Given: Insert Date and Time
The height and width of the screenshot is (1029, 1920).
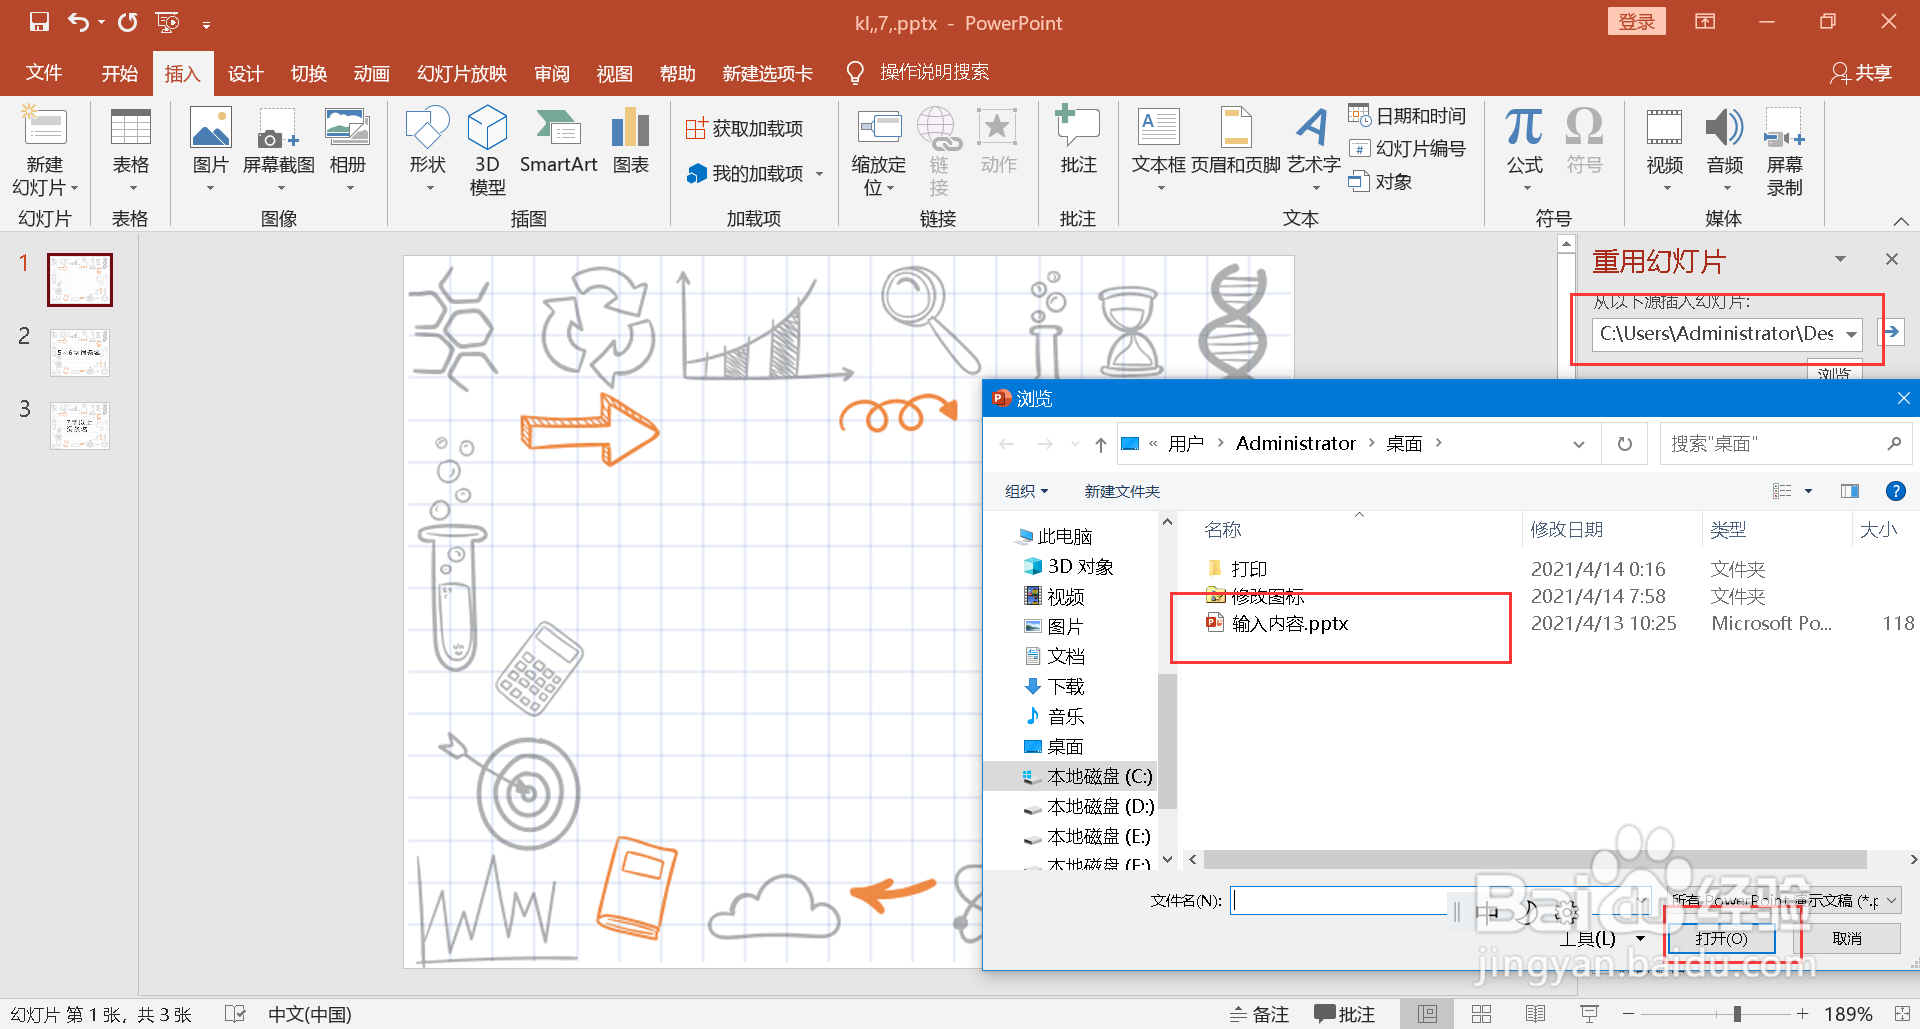Looking at the screenshot, I should 1407,116.
